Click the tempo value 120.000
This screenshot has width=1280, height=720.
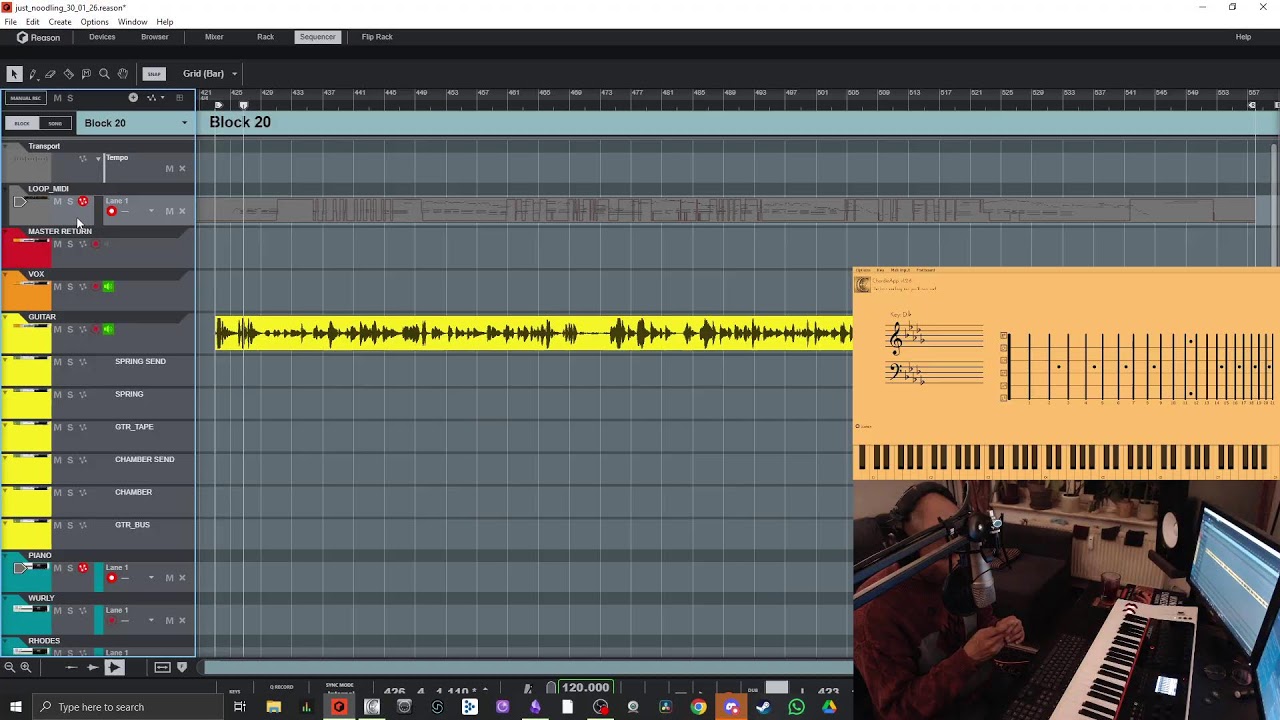point(586,688)
